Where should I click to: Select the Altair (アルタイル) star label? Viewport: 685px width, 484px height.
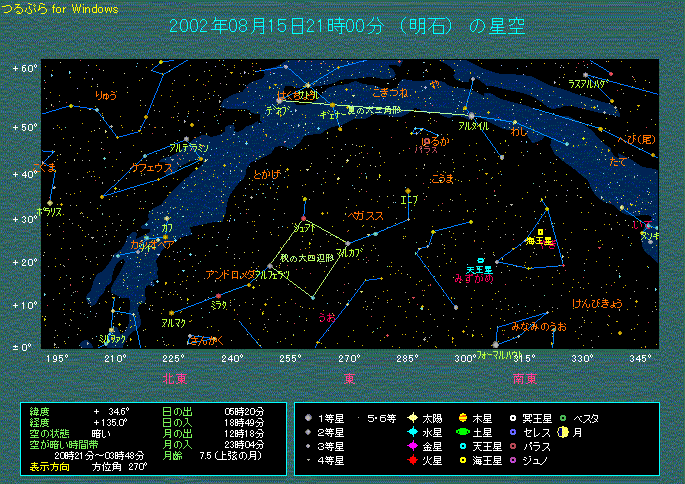click(473, 127)
